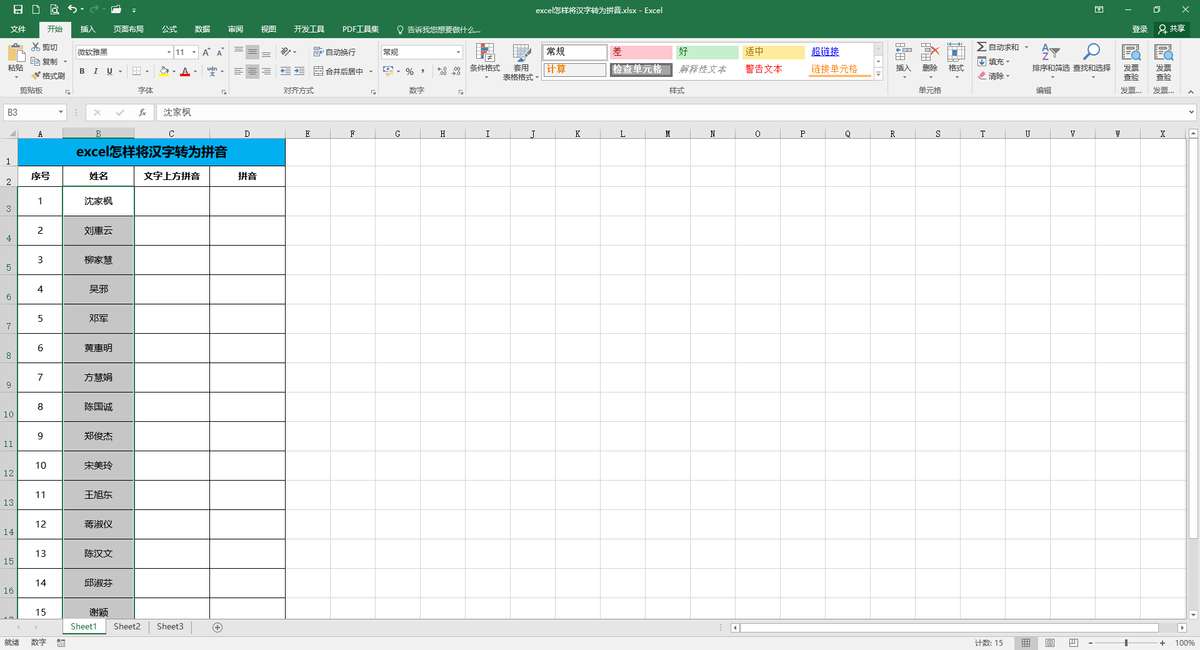Click the Save icon in quick access toolbar

point(17,9)
